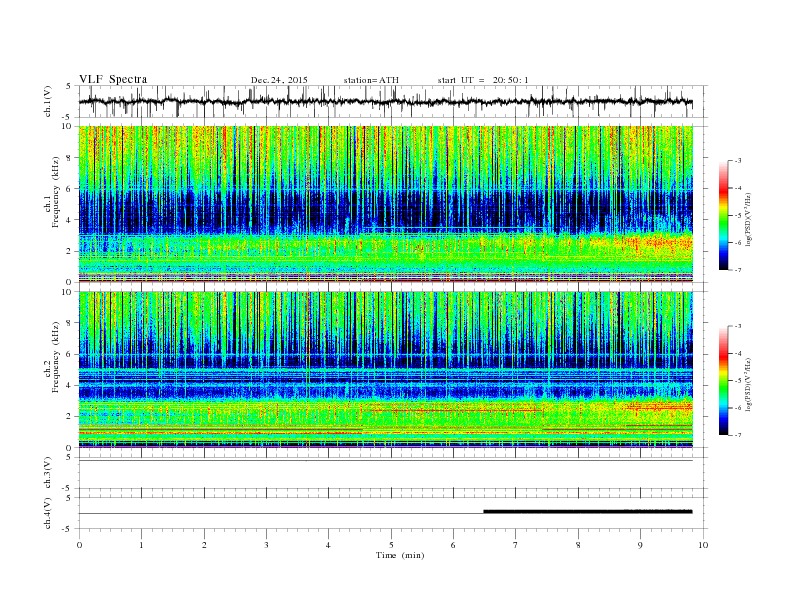Image resolution: width=792 pixels, height=612 pixels.
Task: Click the "ch.3(V)" axis label
Action: tap(48, 473)
